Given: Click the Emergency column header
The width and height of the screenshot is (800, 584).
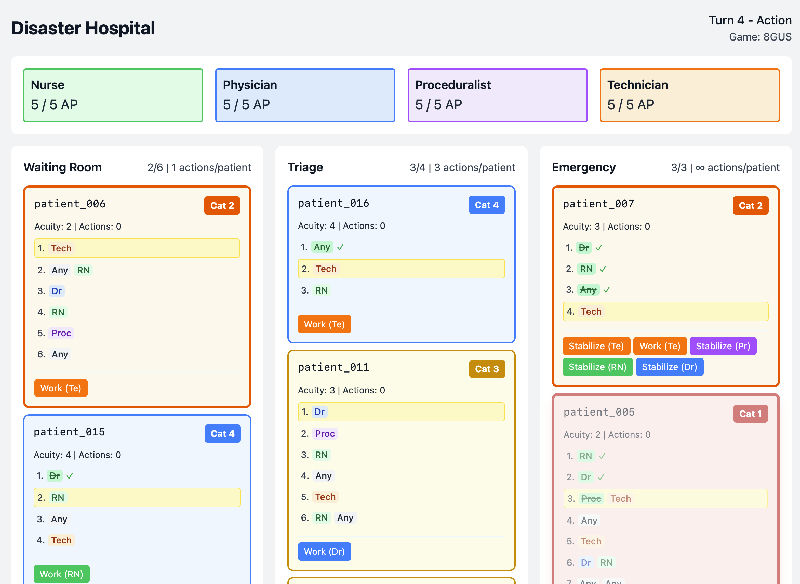Looking at the screenshot, I should (584, 167).
